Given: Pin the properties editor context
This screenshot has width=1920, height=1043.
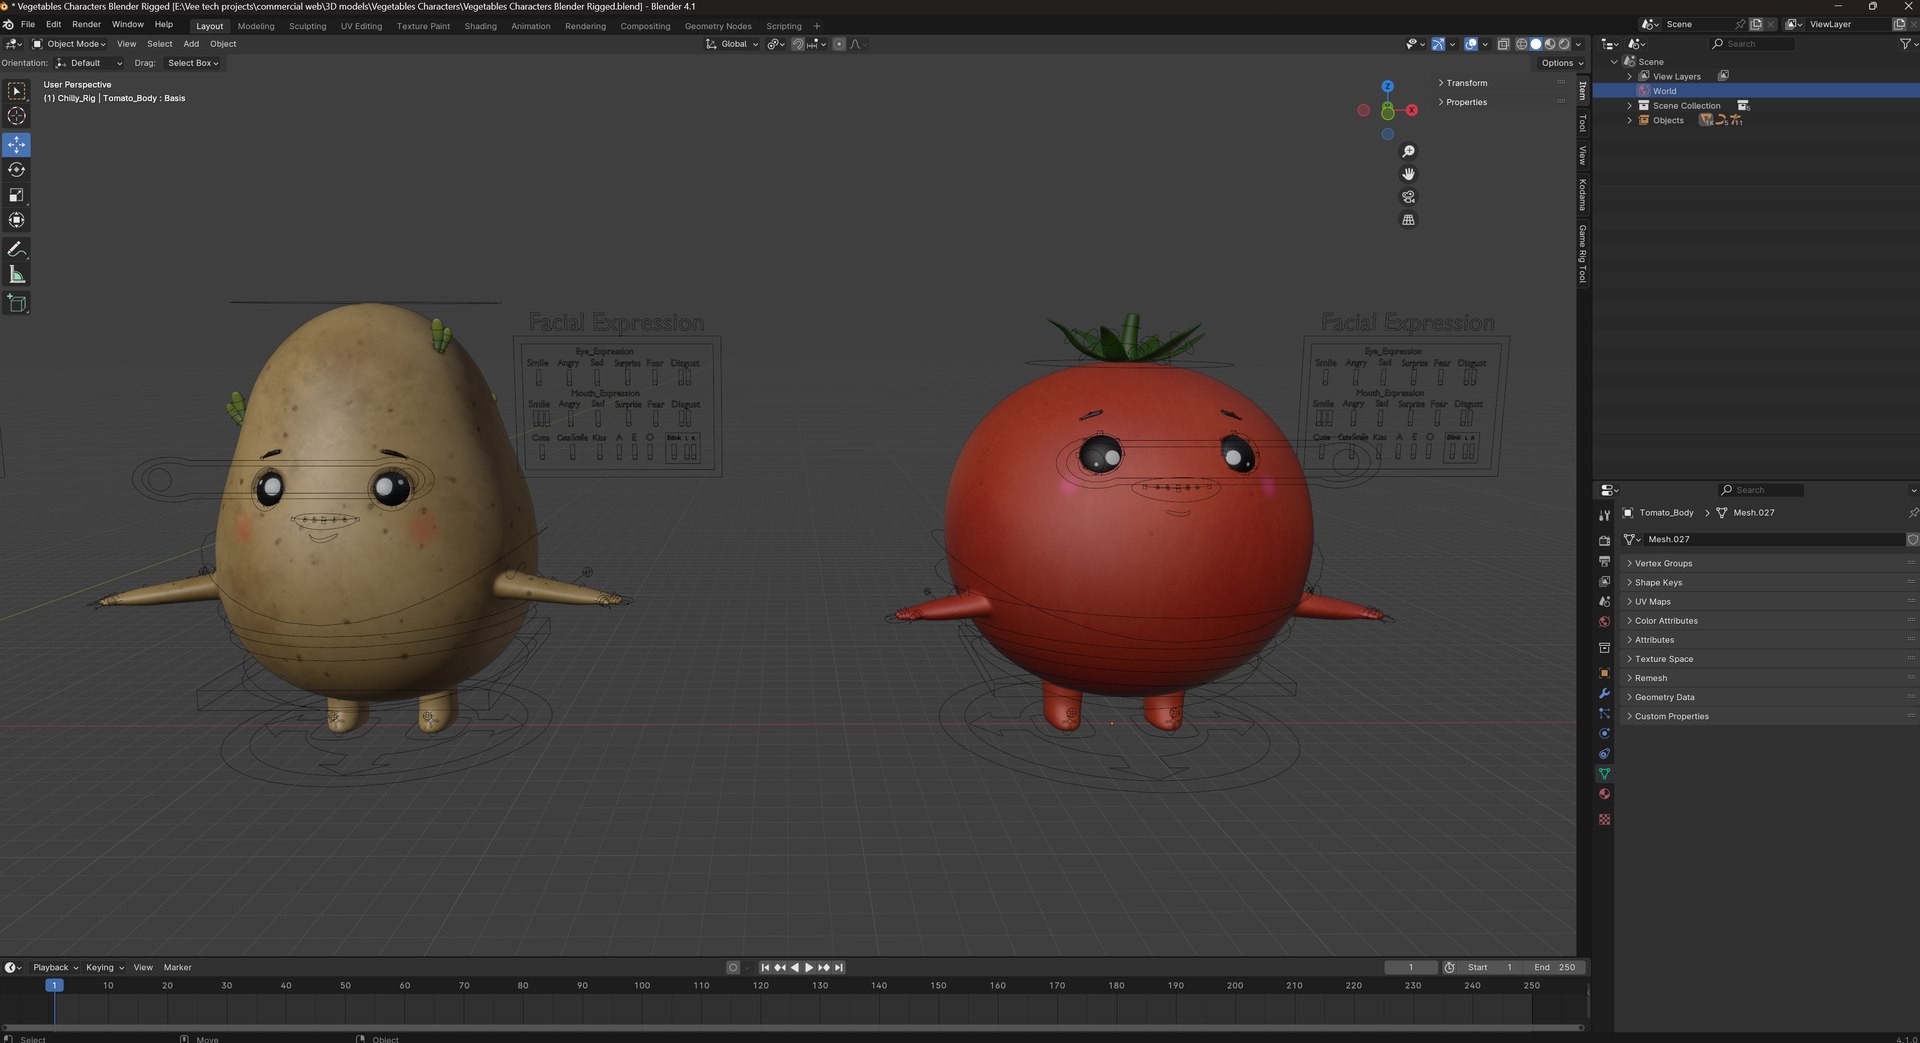Looking at the screenshot, I should (1912, 513).
